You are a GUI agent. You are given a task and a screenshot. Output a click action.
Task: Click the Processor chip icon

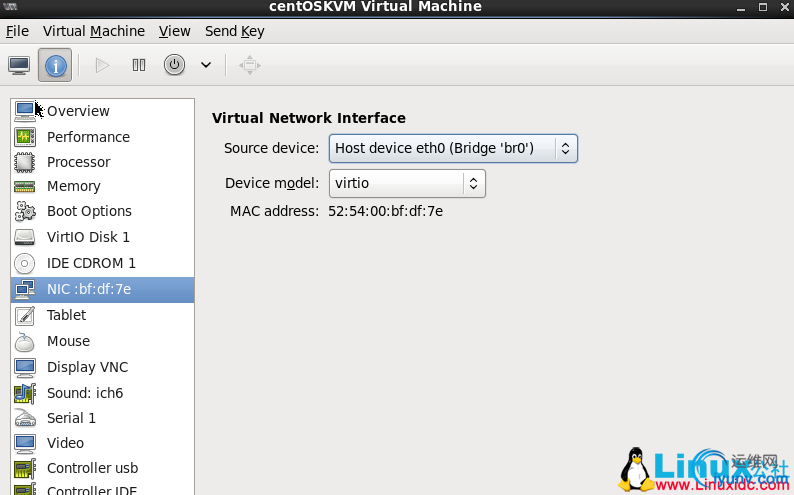tap(25, 162)
